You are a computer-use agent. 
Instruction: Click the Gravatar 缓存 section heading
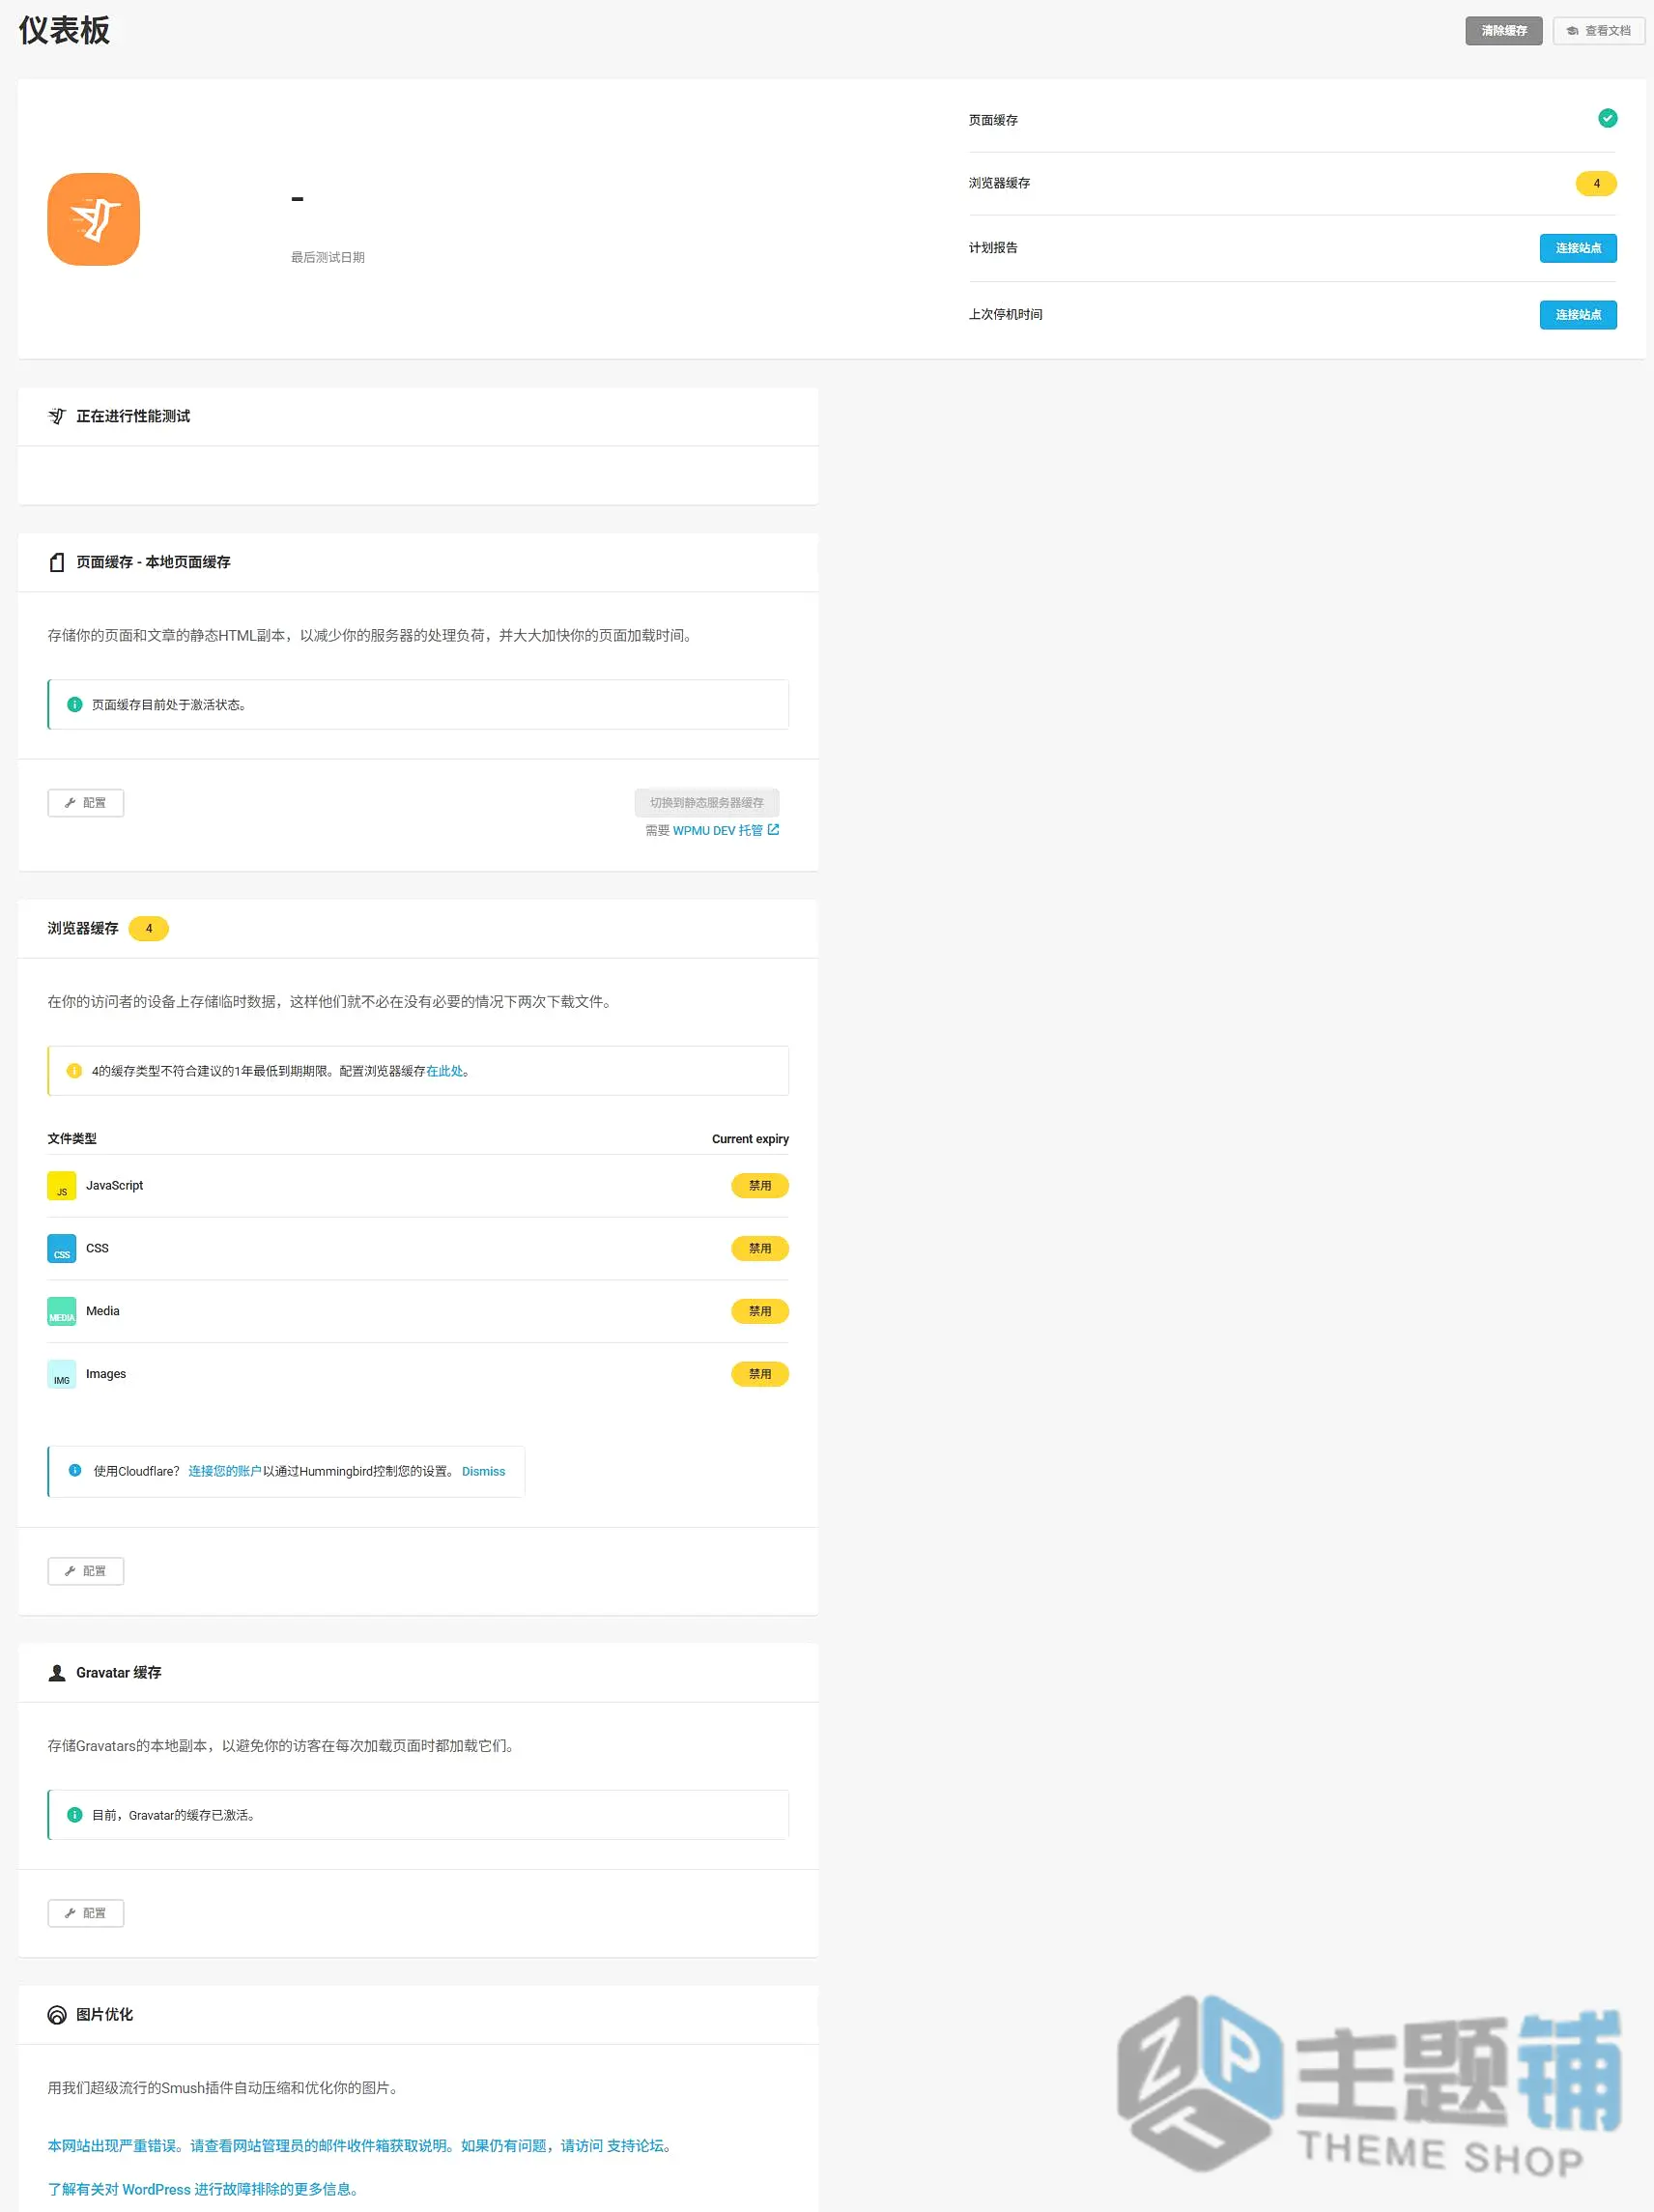pyautogui.click(x=119, y=1672)
